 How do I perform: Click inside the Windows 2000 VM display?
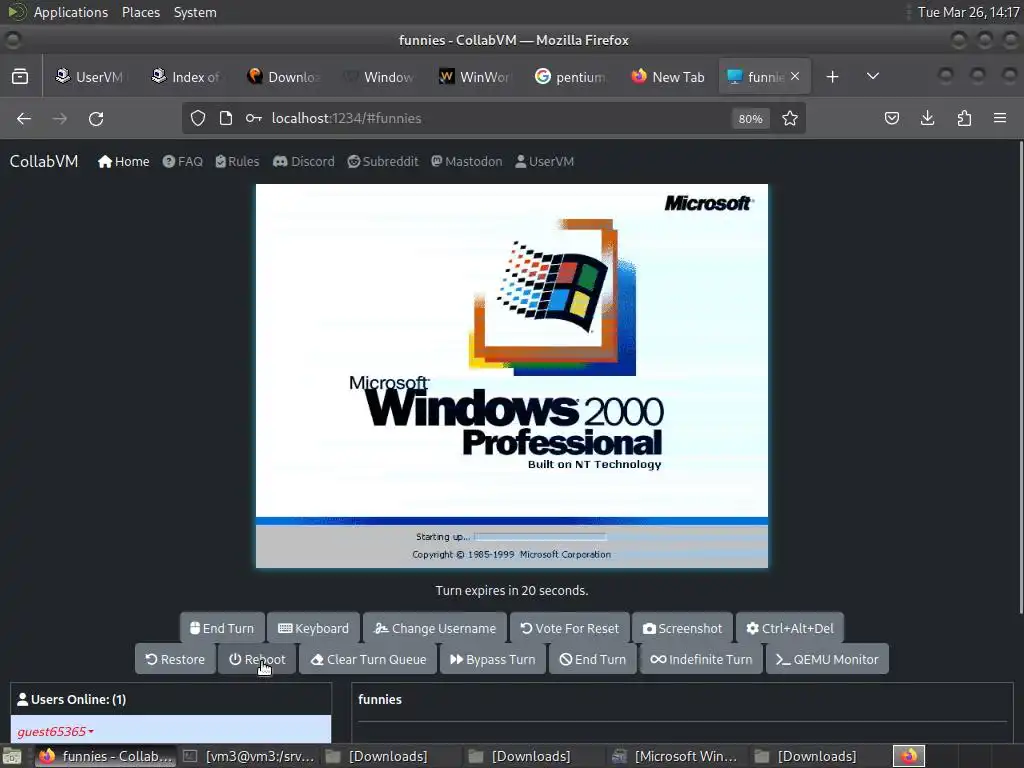(512, 376)
